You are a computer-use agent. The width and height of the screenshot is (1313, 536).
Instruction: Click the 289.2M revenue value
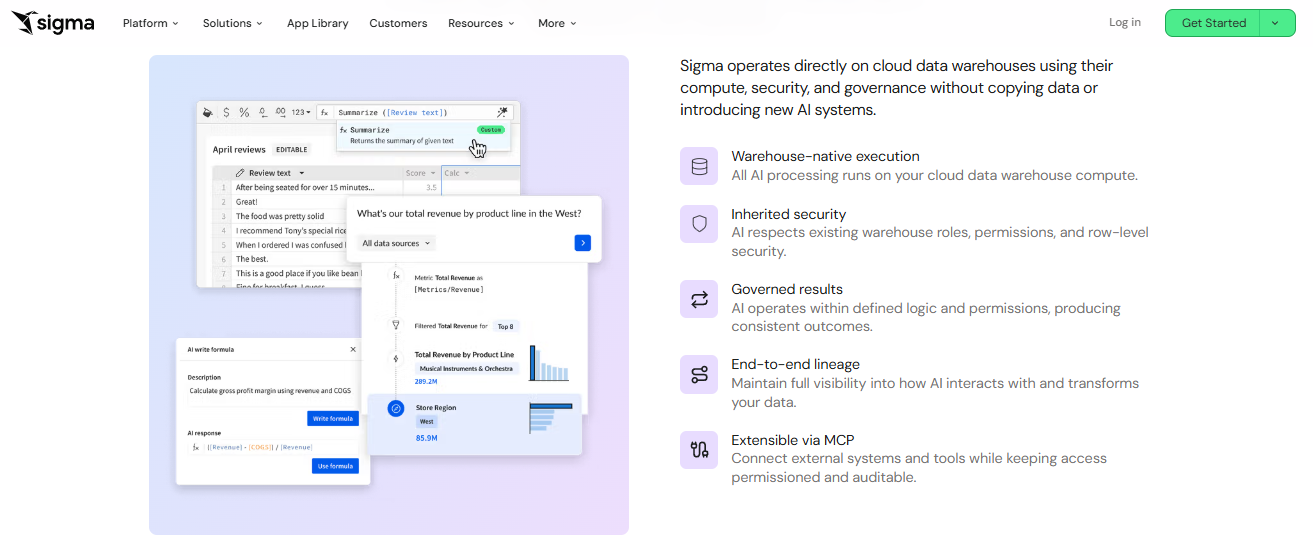click(426, 382)
